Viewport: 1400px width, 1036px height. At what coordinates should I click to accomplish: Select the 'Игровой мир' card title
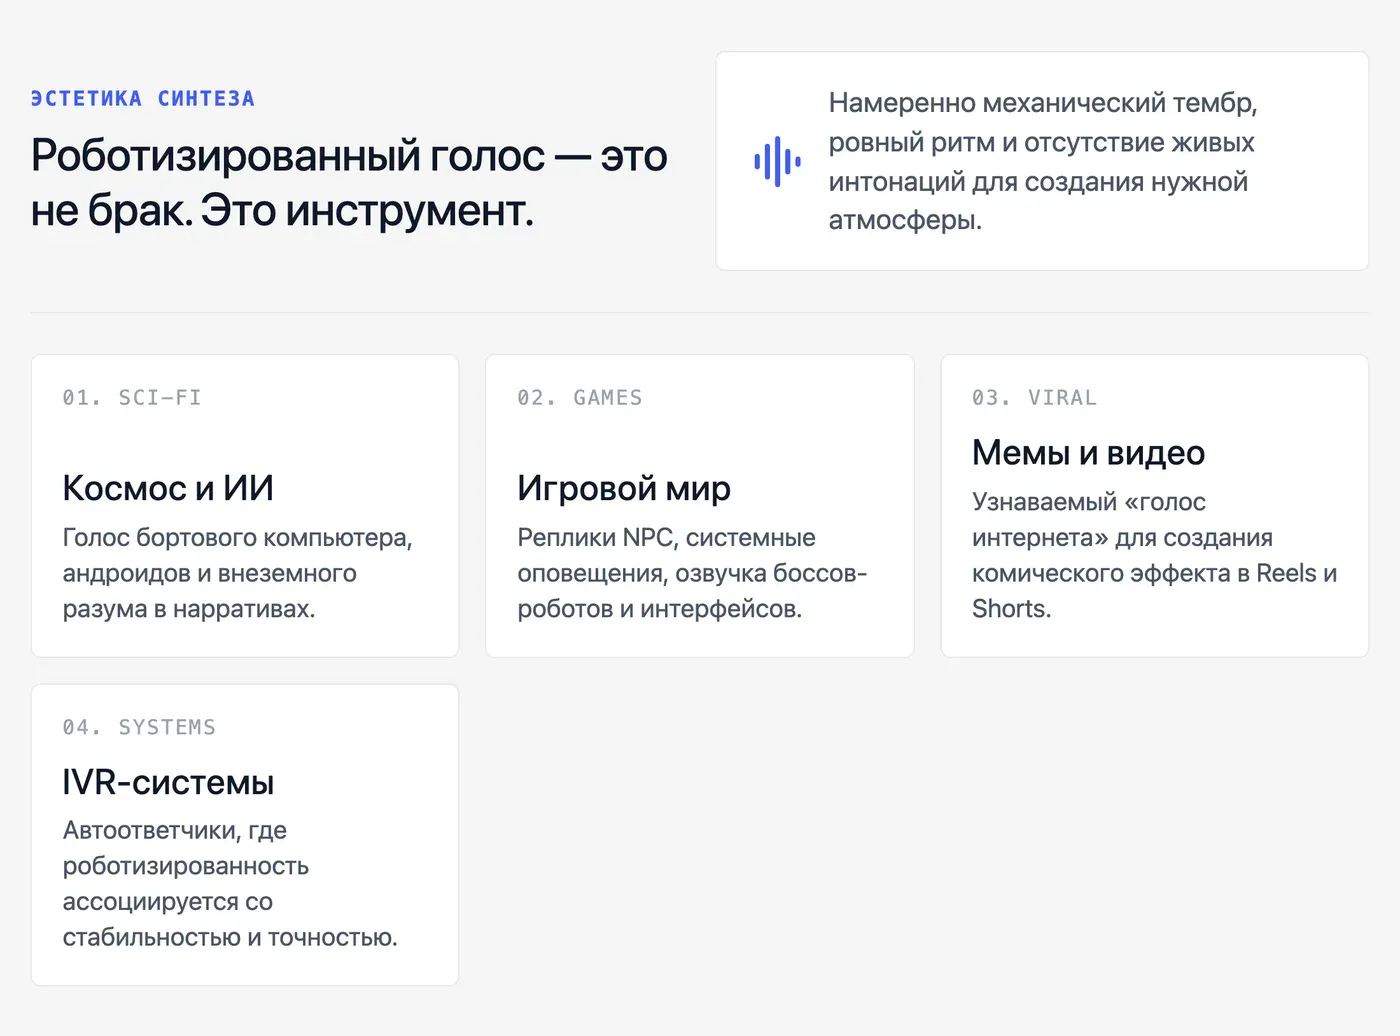624,488
